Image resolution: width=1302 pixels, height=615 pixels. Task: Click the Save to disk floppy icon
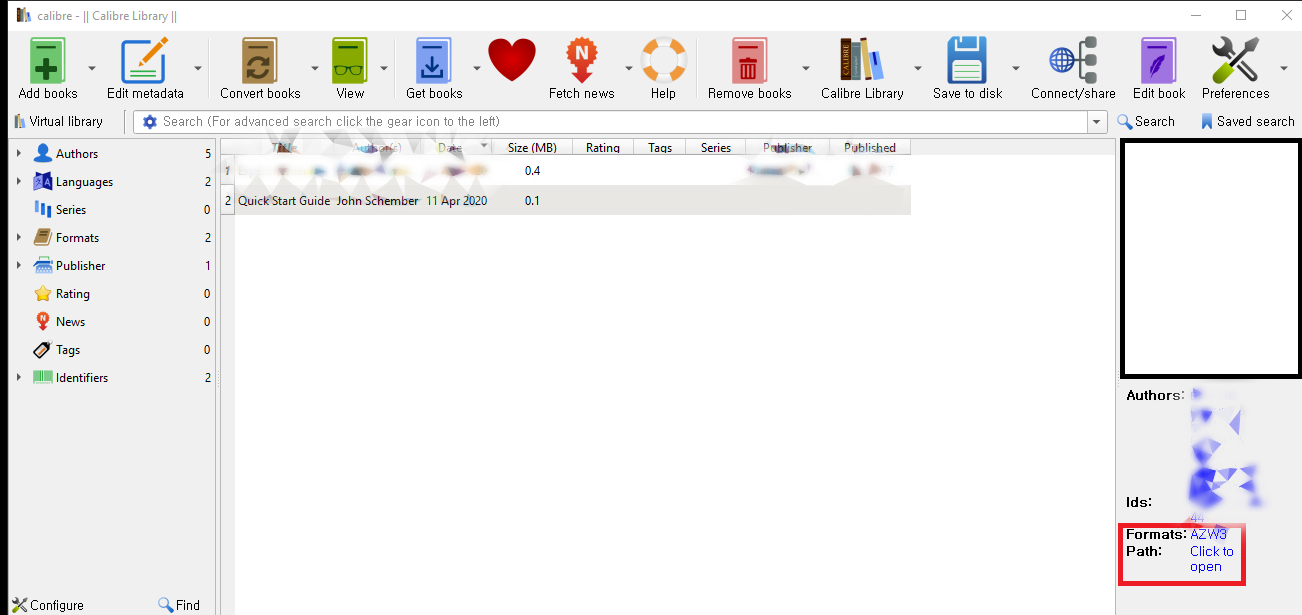pyautogui.click(x=967, y=61)
